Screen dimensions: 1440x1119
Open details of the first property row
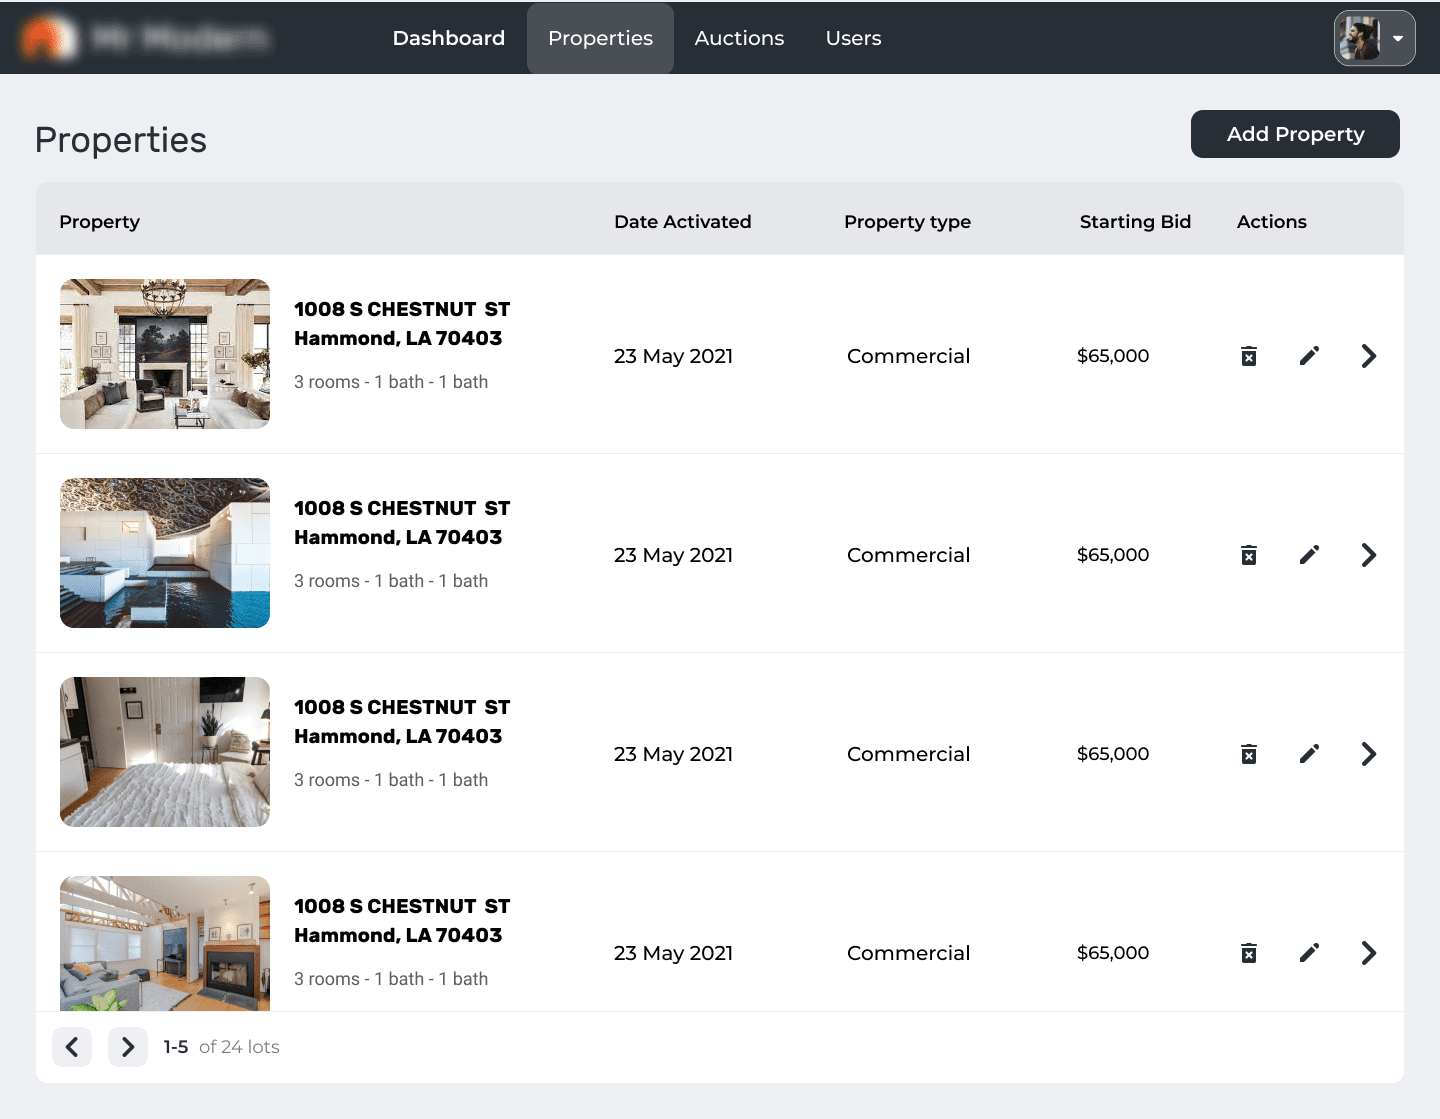point(1368,355)
